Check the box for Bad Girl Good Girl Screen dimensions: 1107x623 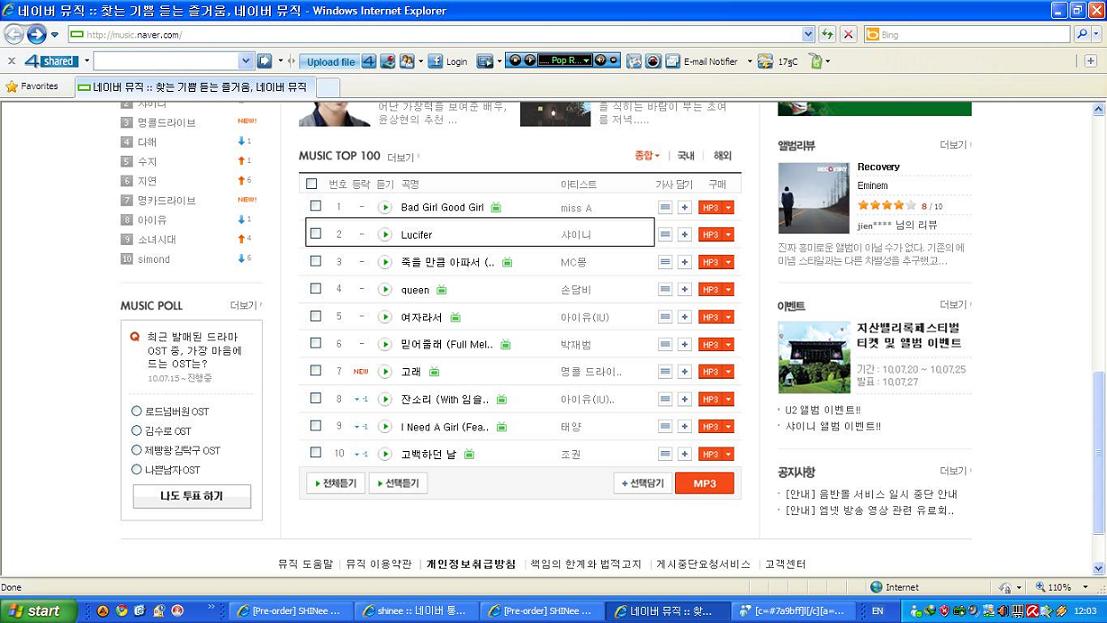pos(316,206)
